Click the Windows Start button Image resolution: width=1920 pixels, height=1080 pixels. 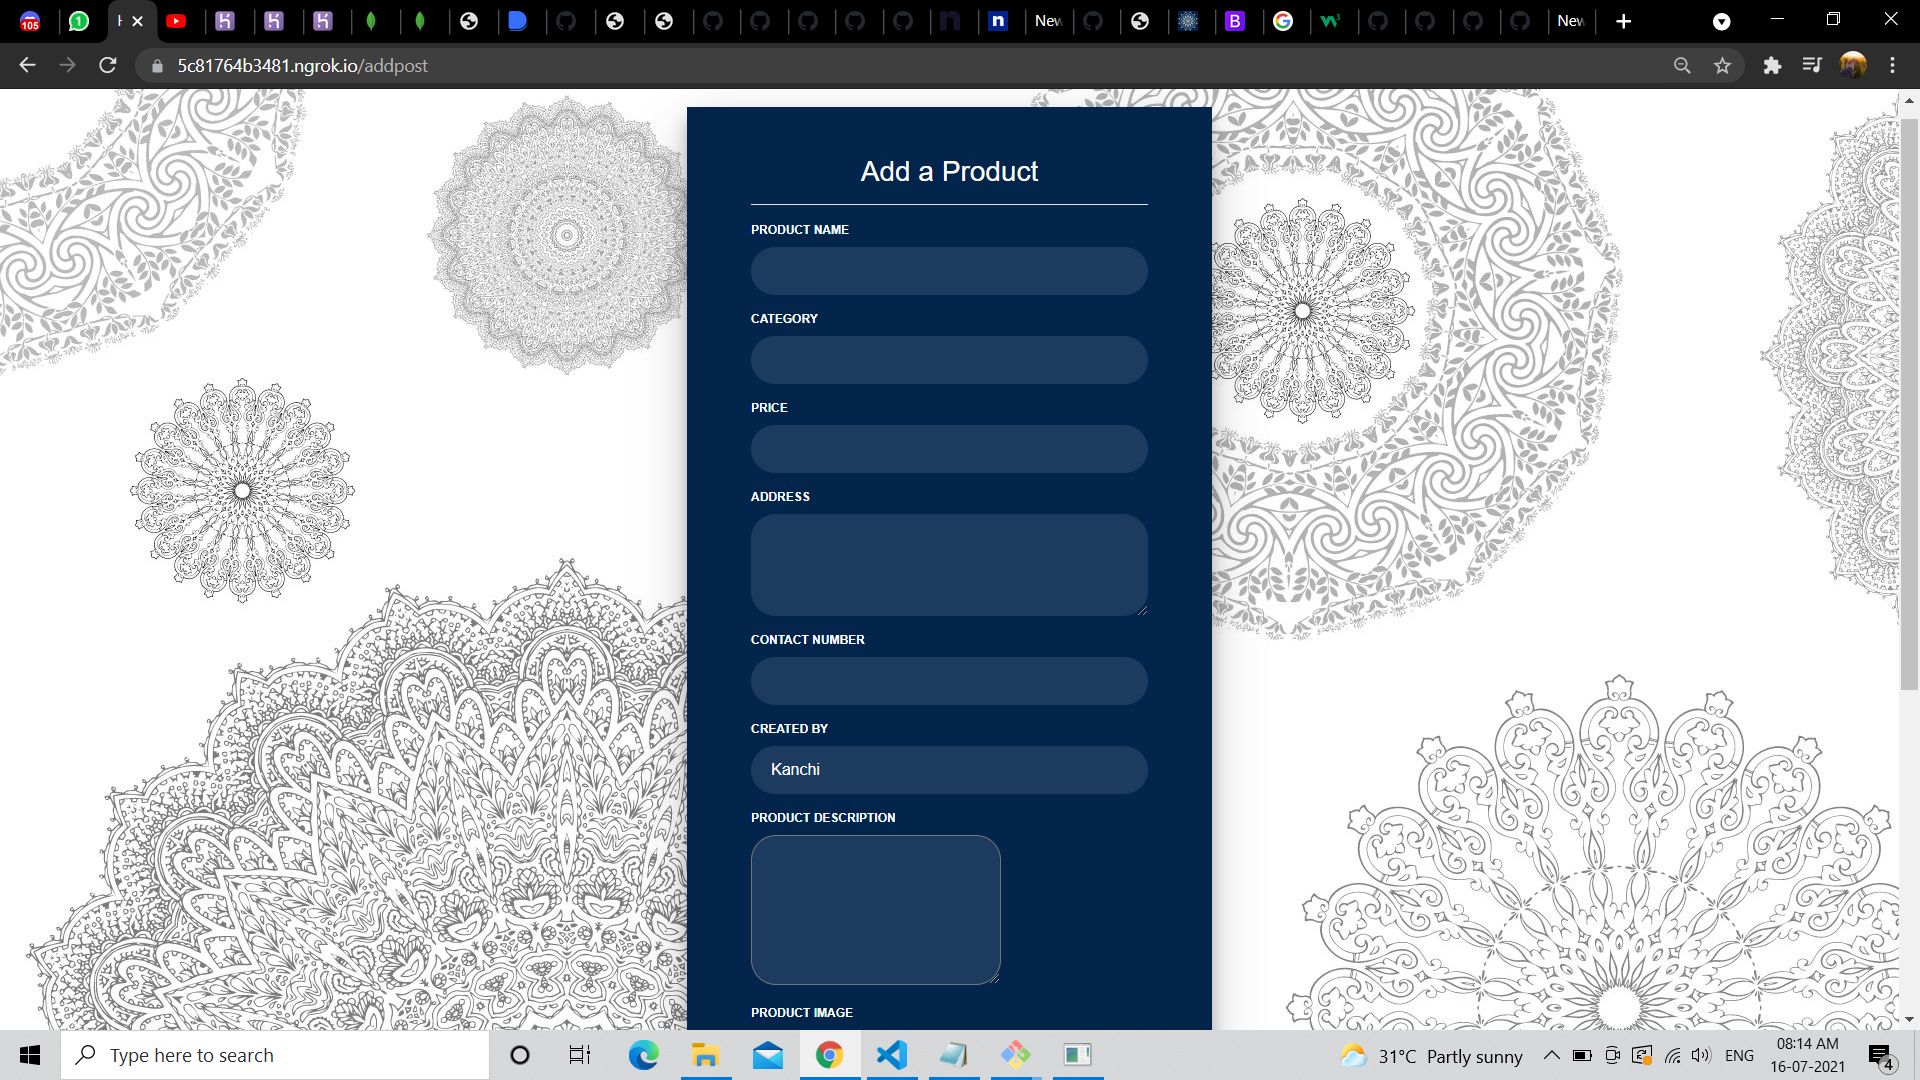tap(29, 1055)
